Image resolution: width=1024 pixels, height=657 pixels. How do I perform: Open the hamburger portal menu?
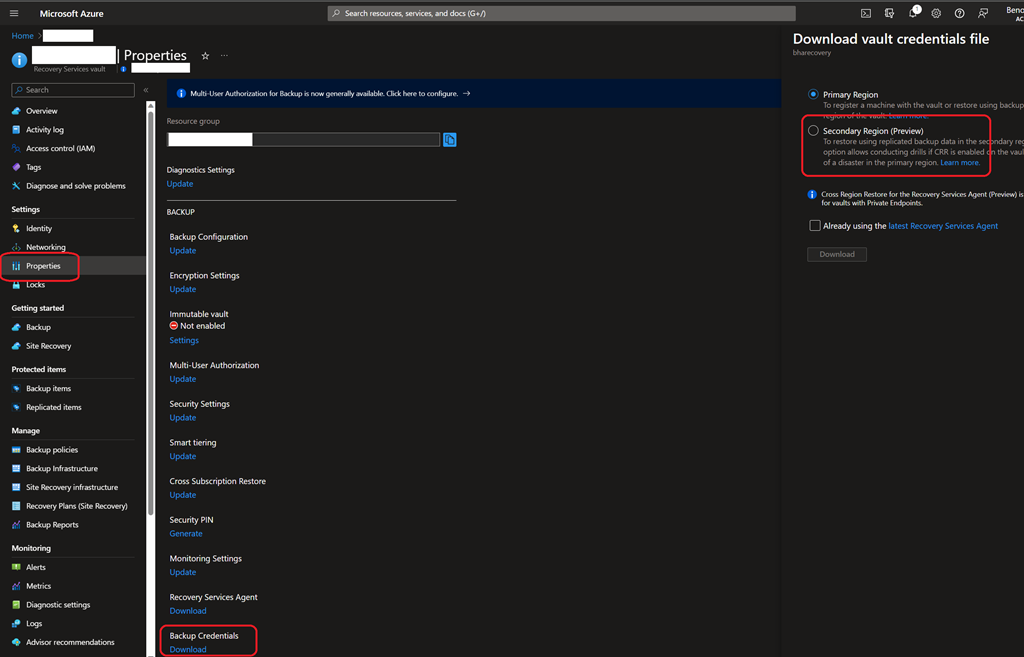pos(14,13)
